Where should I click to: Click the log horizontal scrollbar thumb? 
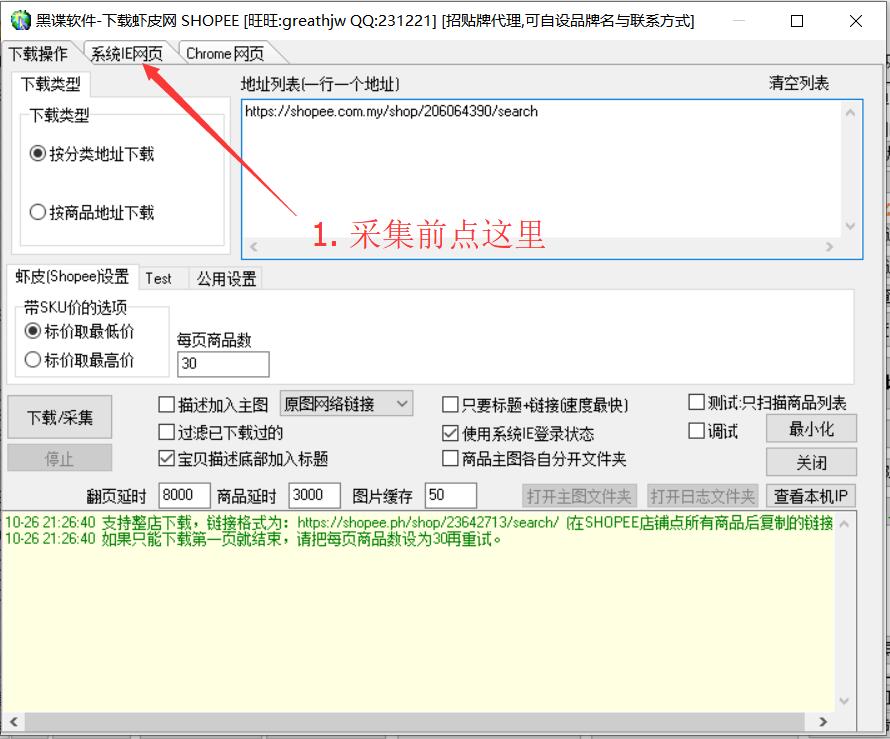(x=414, y=722)
